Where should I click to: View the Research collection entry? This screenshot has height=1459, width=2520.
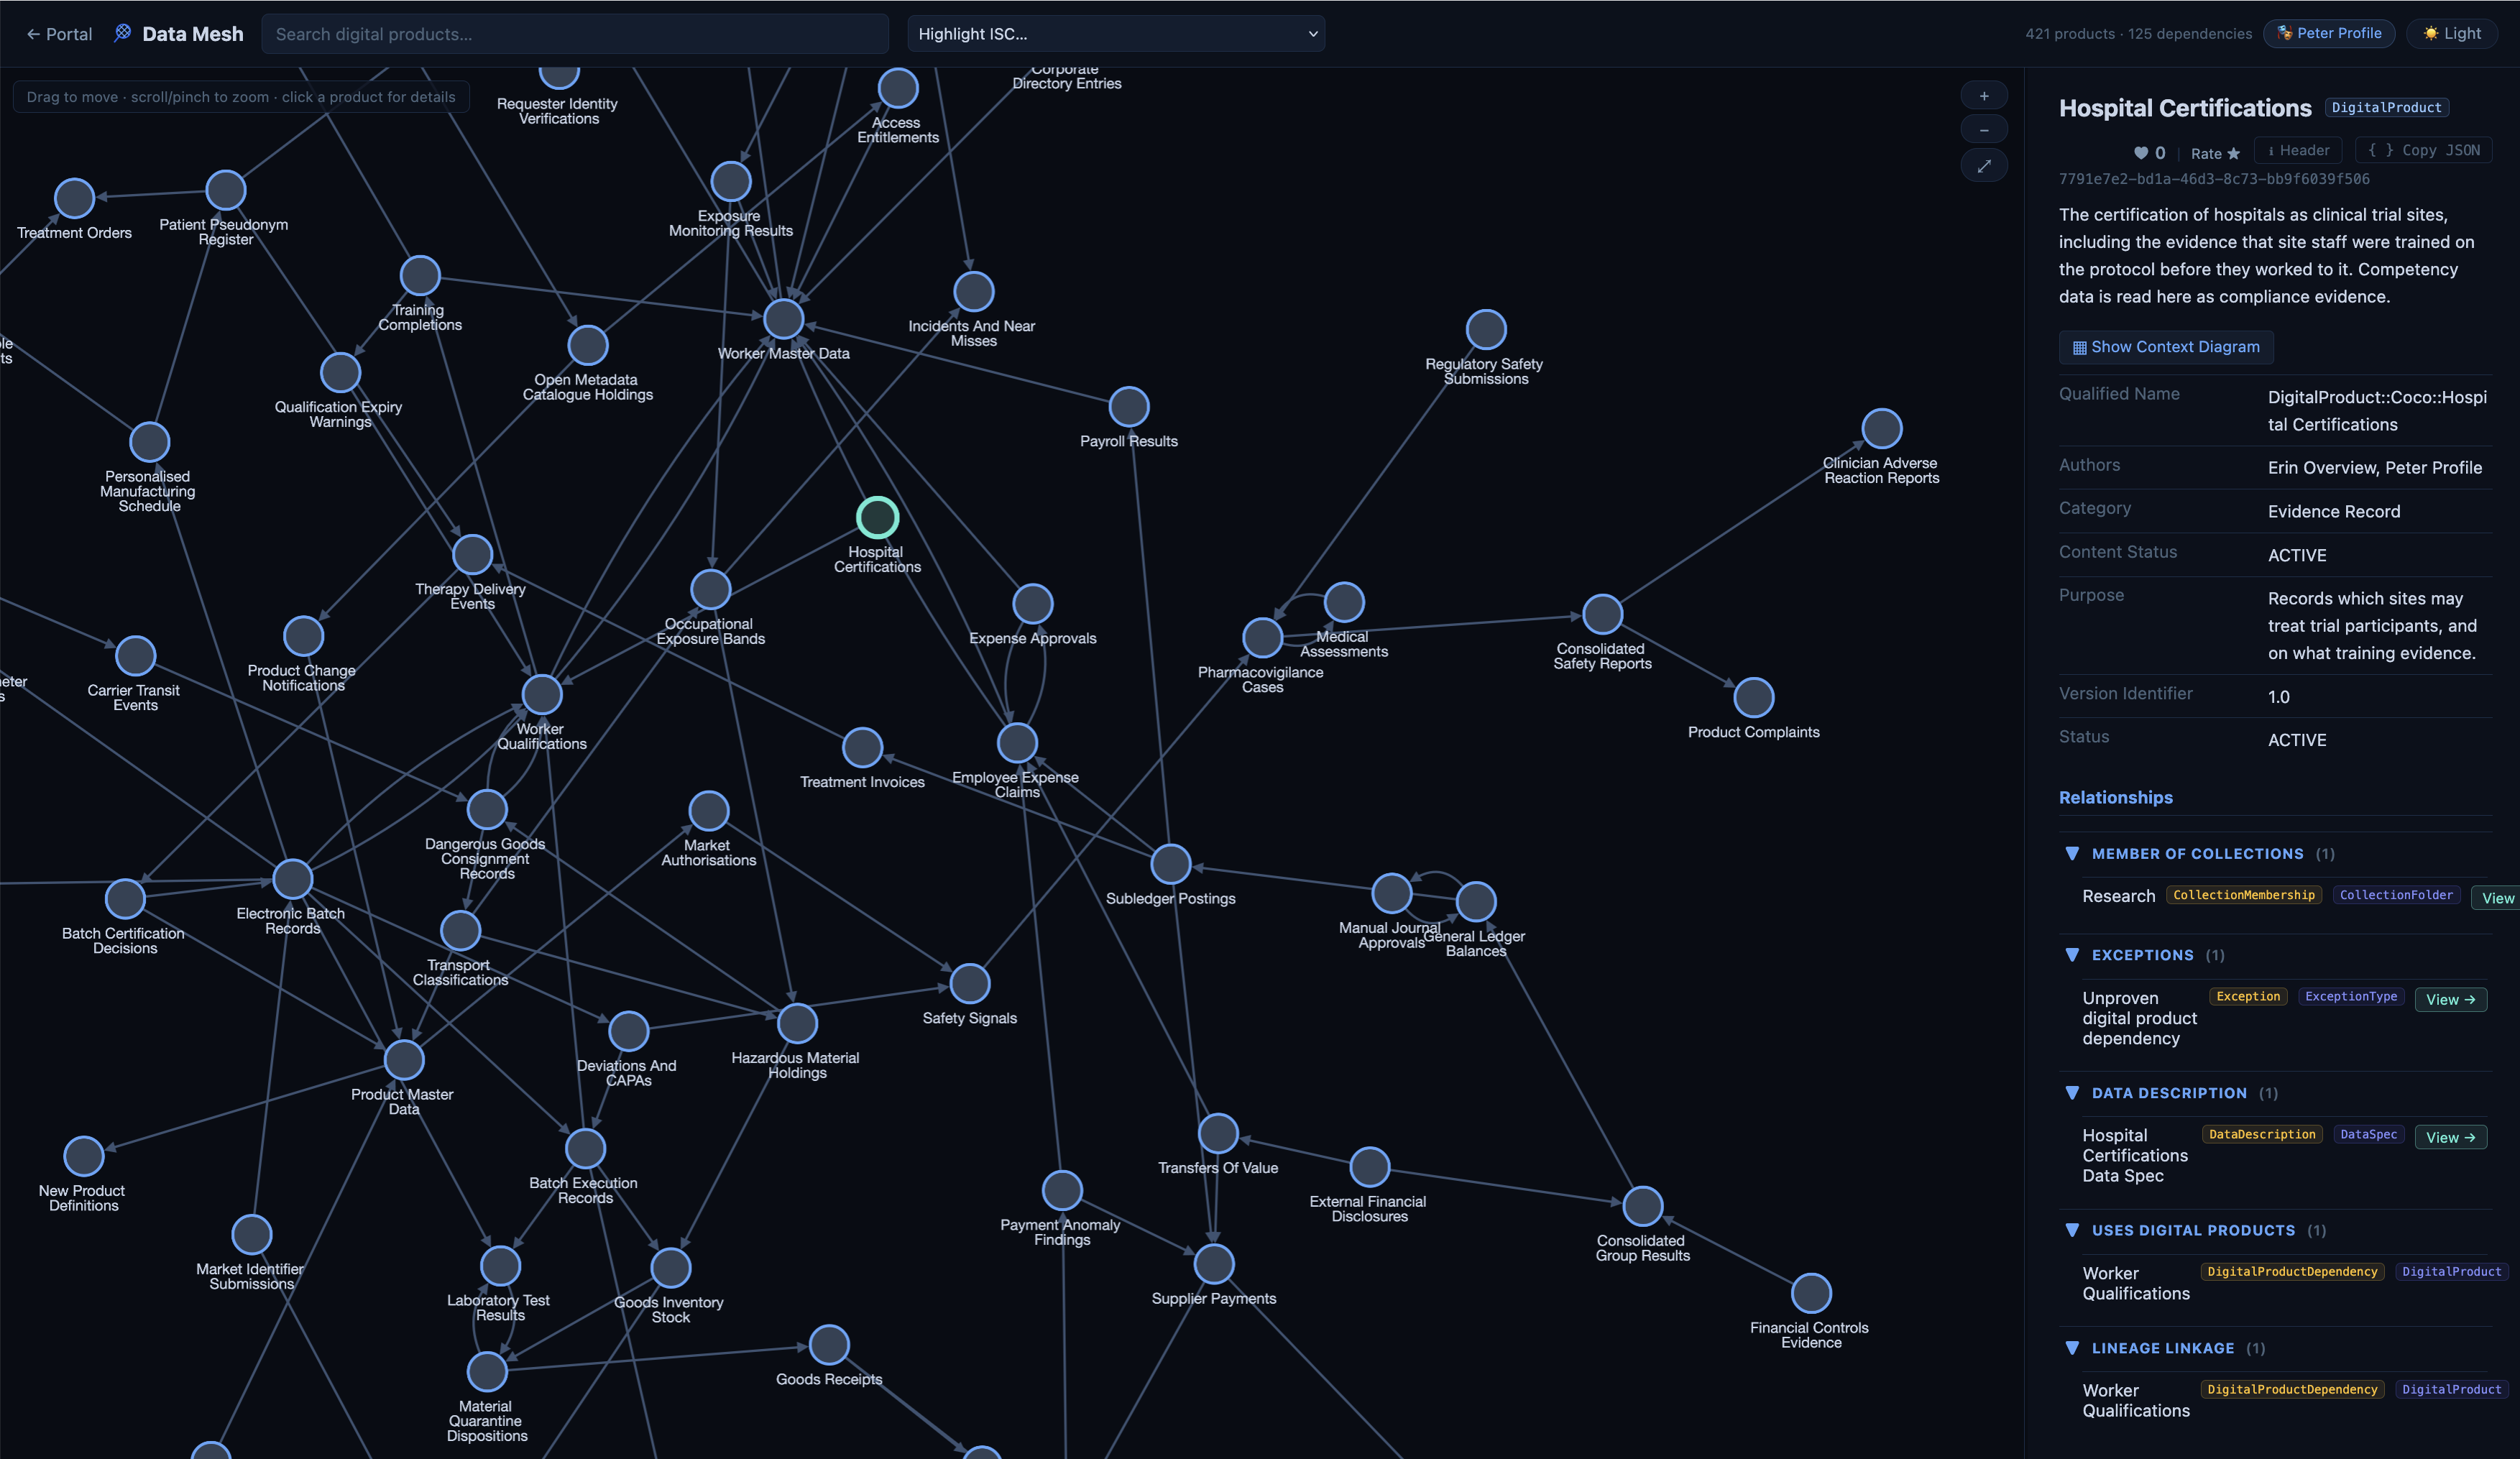[2496, 898]
